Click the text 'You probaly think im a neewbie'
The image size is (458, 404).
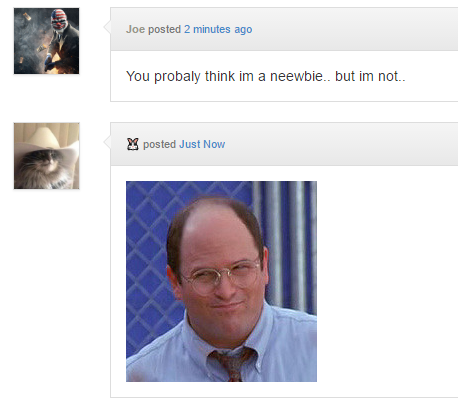[x=224, y=76]
